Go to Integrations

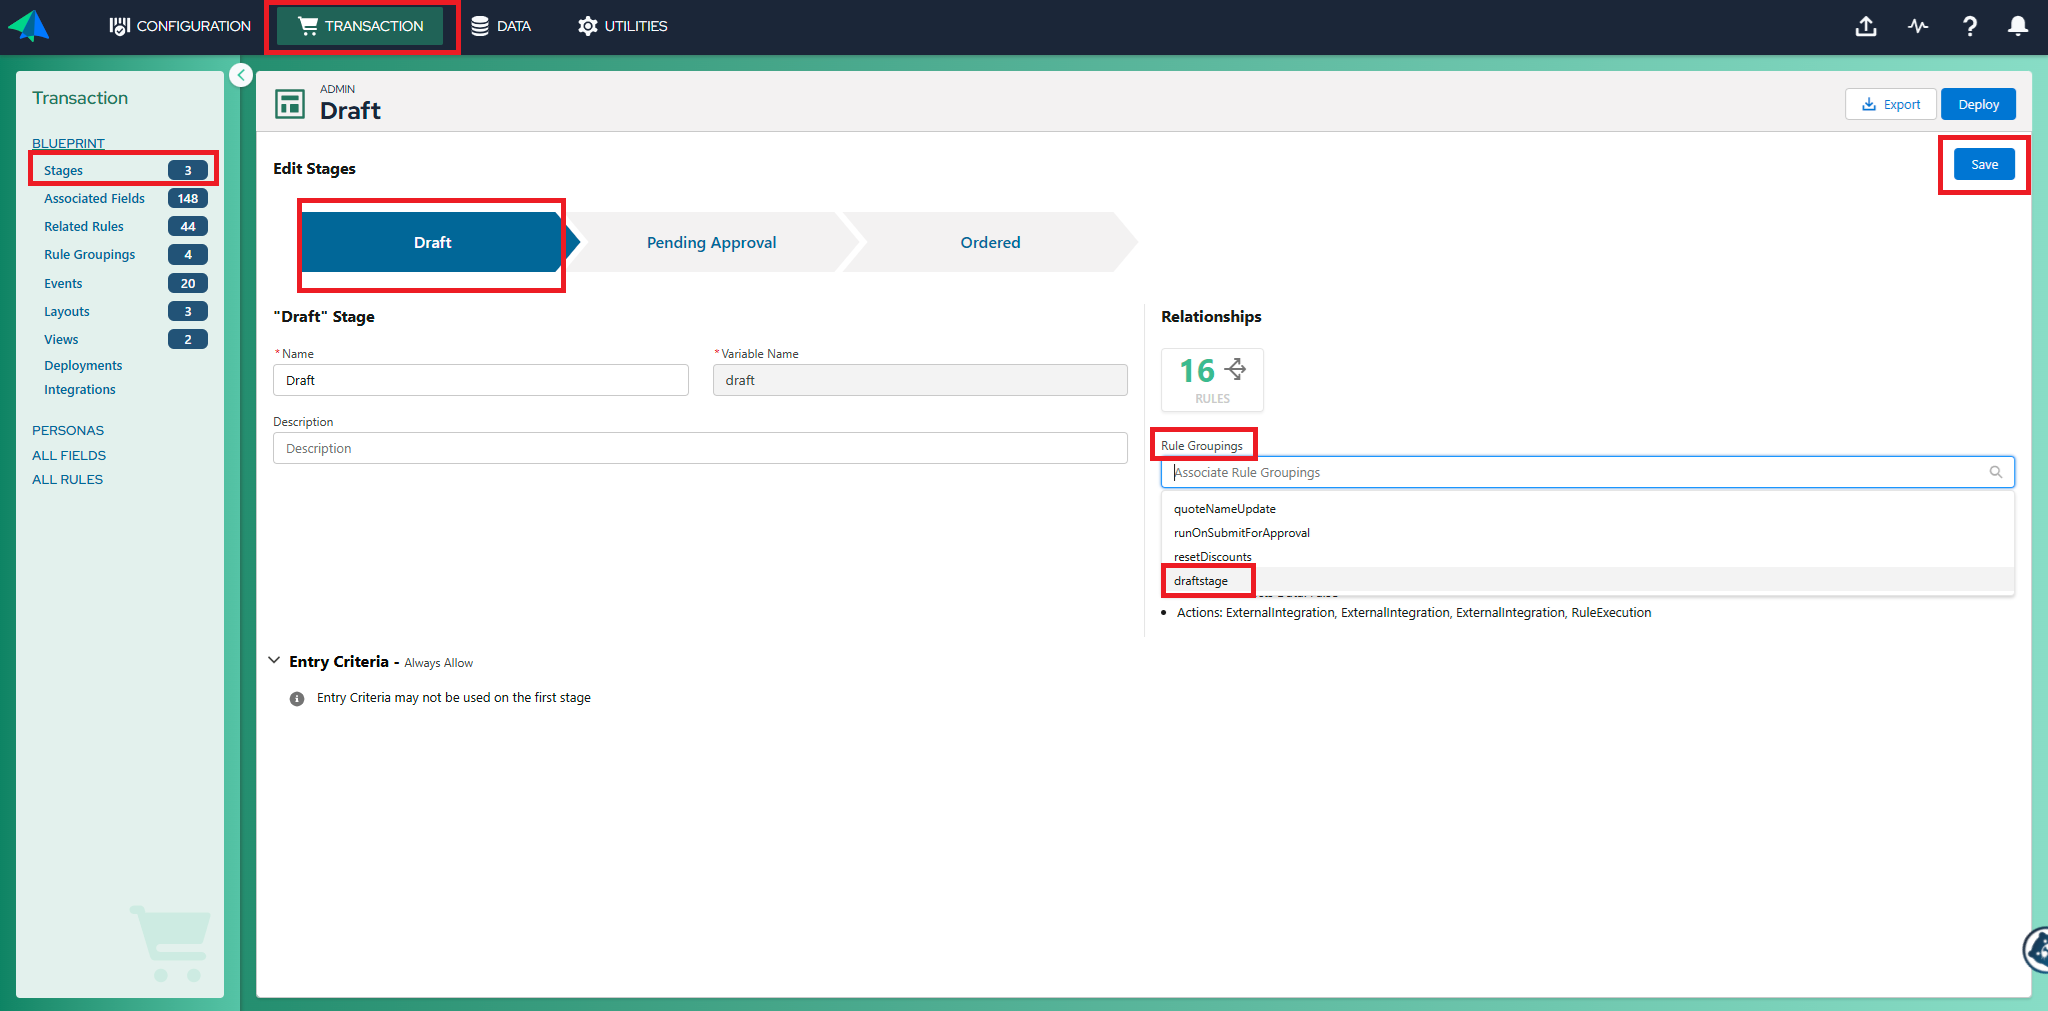tap(80, 390)
